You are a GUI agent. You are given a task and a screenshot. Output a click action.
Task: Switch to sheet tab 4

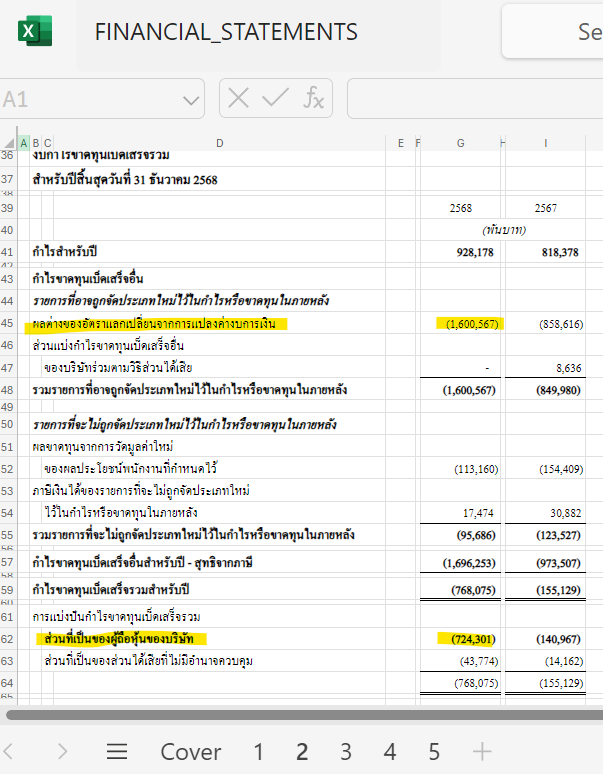pos(390,752)
